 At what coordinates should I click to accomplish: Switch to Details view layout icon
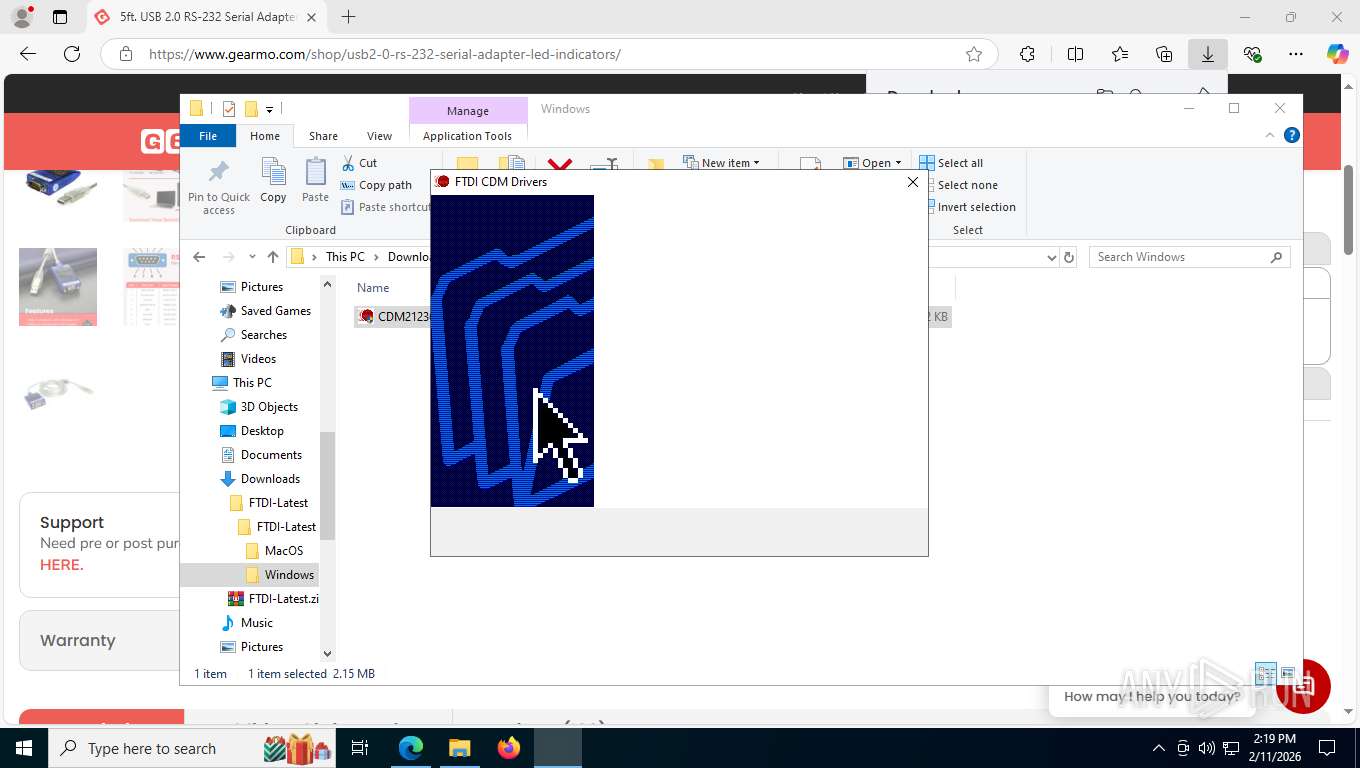[x=1265, y=674]
